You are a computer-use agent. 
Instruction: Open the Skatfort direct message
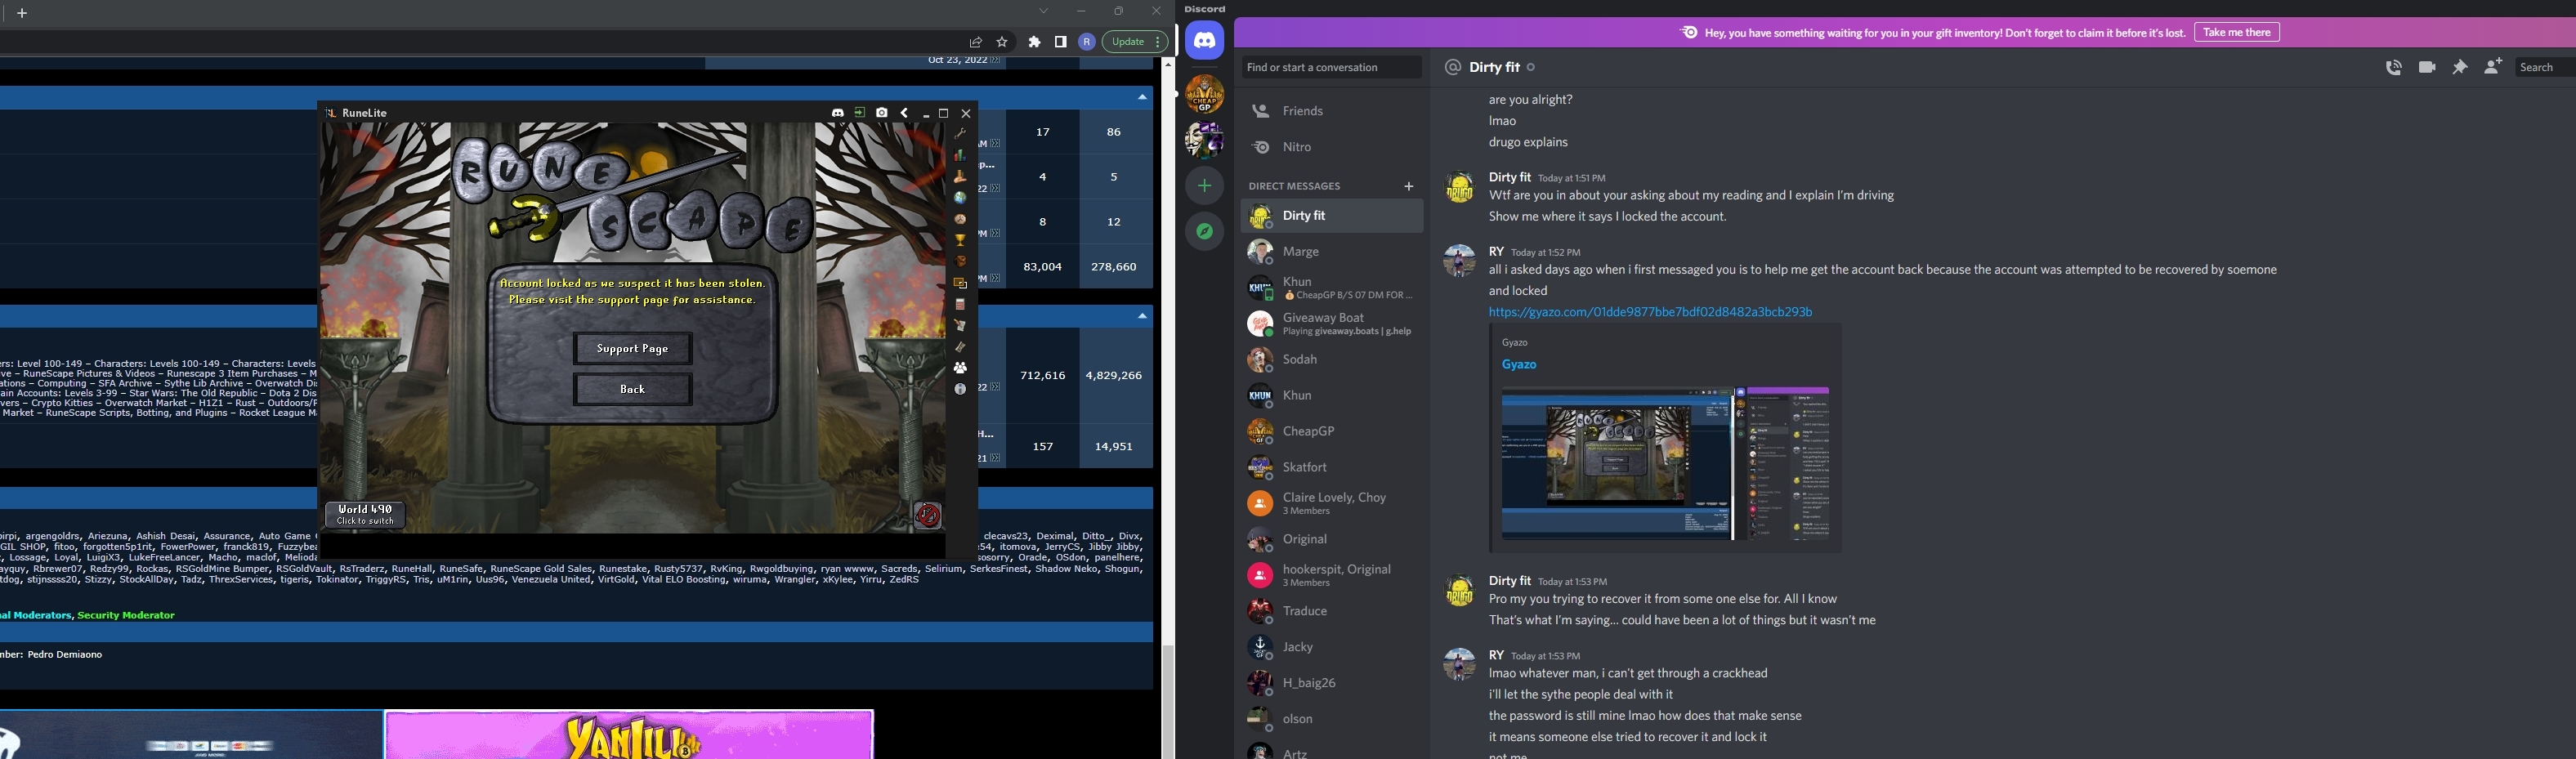tap(1331, 468)
